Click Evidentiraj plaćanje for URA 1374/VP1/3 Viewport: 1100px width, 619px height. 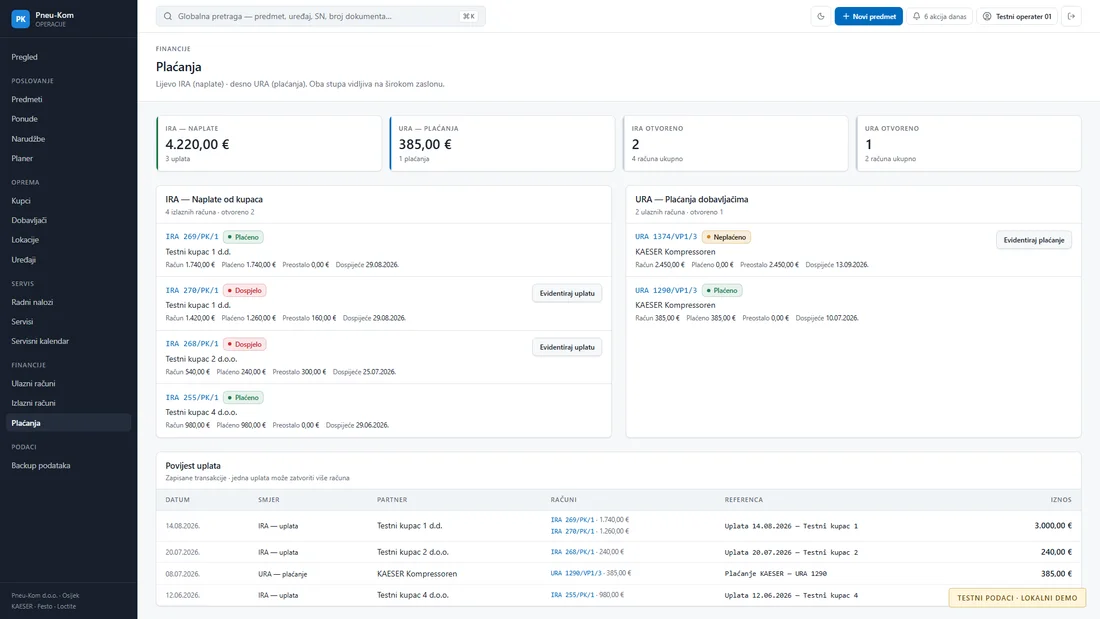(1033, 240)
